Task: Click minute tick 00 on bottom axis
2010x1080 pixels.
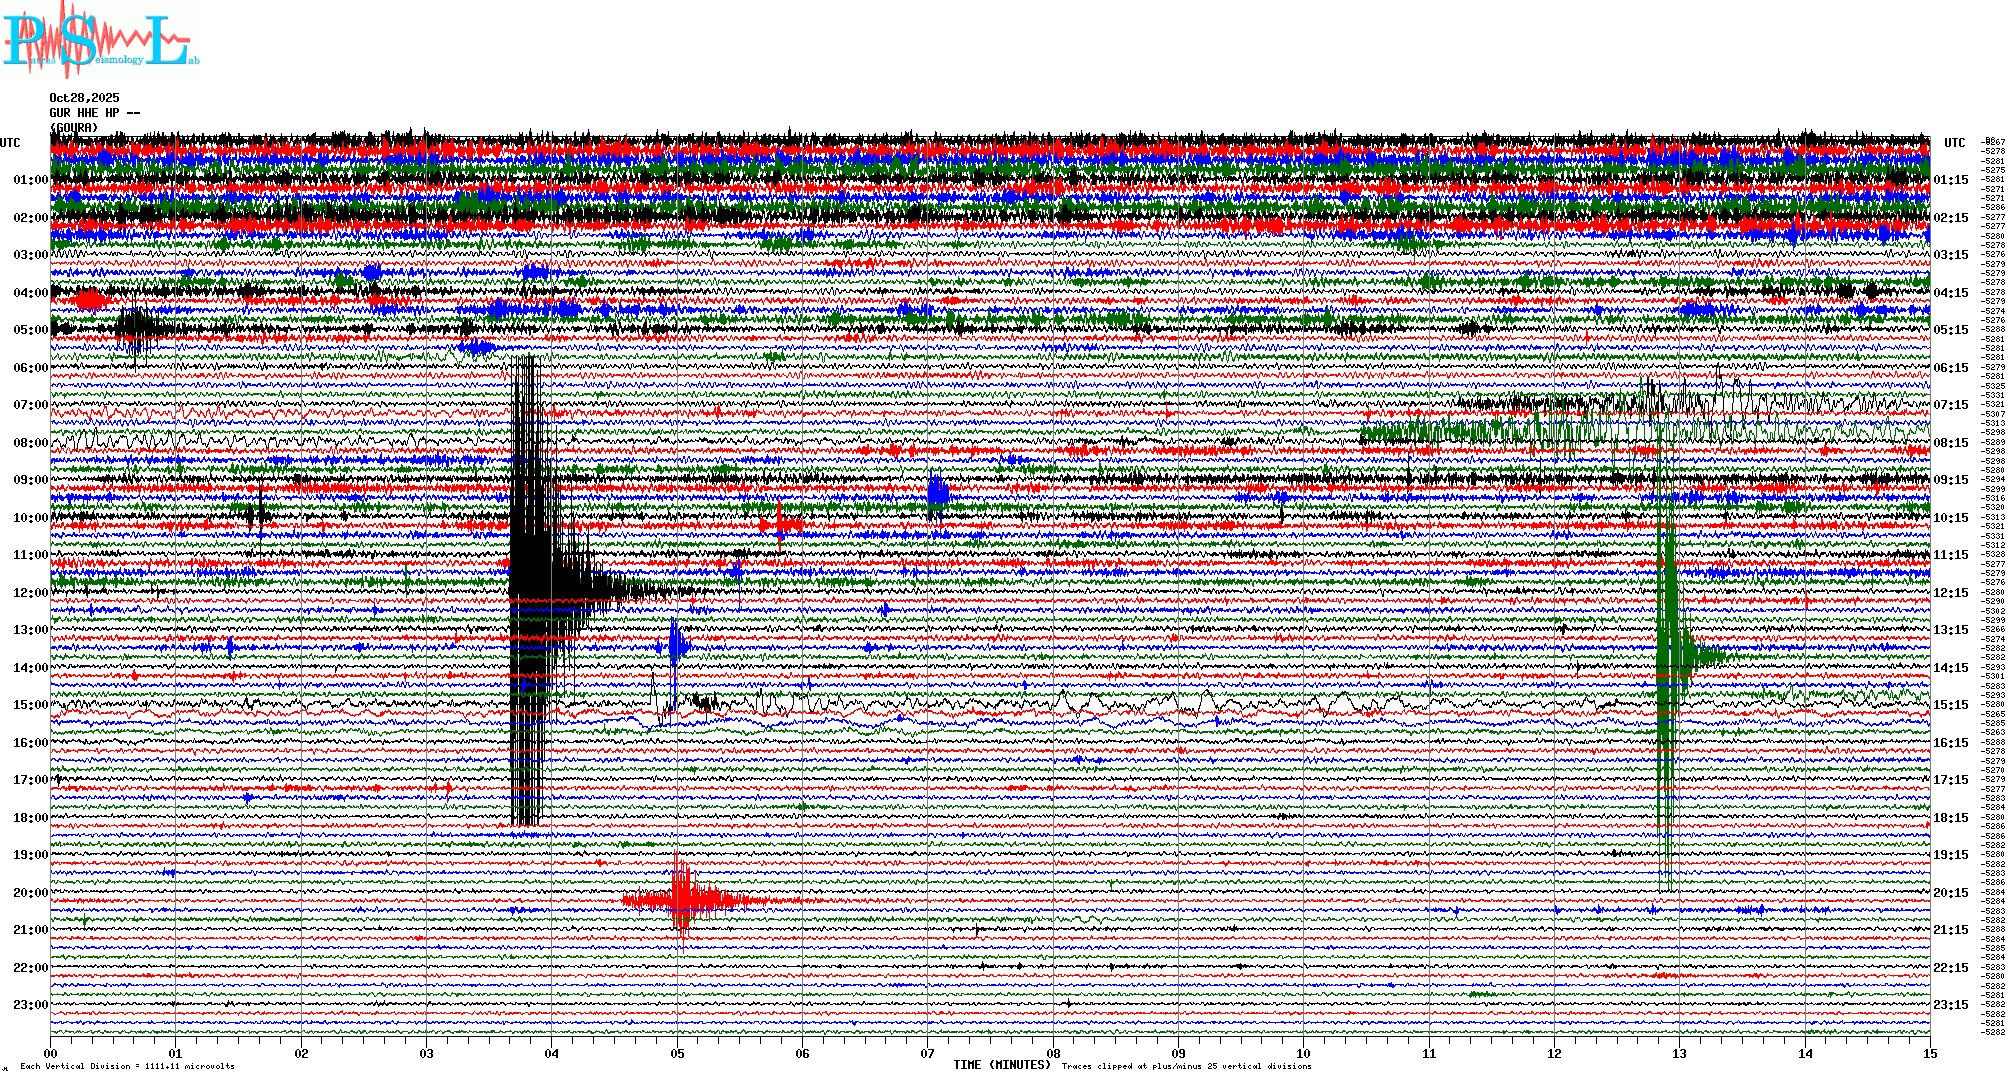Action: pos(51,1053)
